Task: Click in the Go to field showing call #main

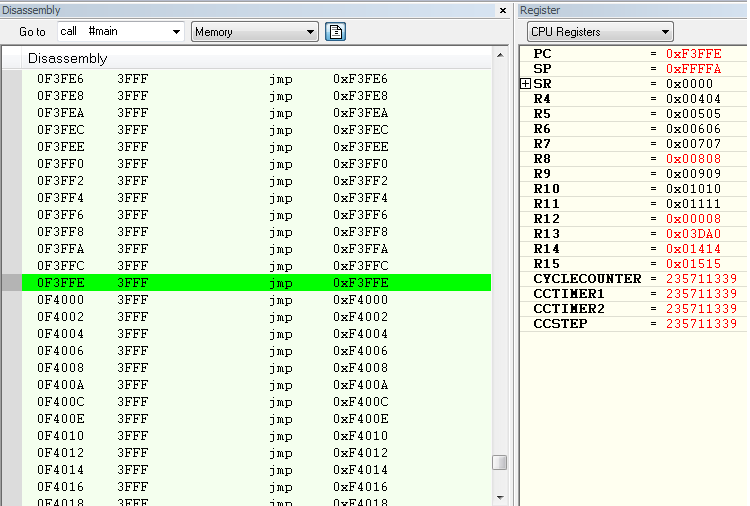Action: click(x=114, y=32)
